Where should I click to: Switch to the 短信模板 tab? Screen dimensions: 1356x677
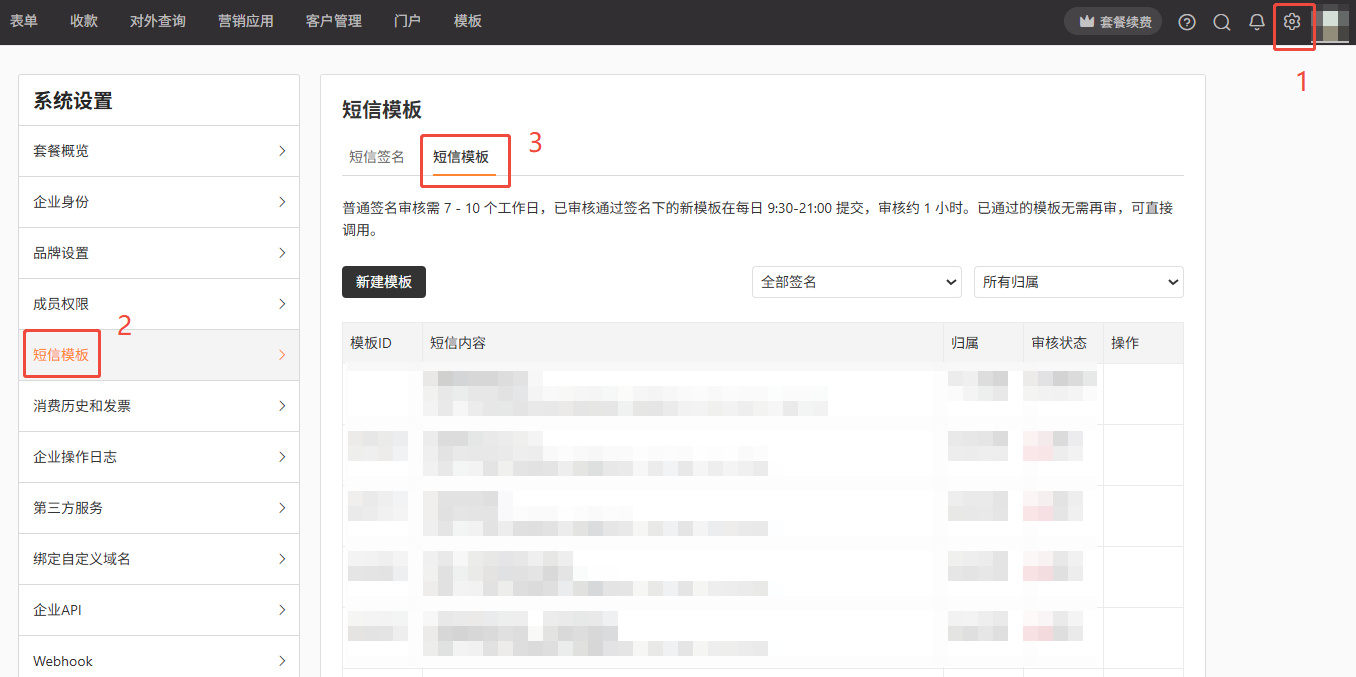coord(461,157)
